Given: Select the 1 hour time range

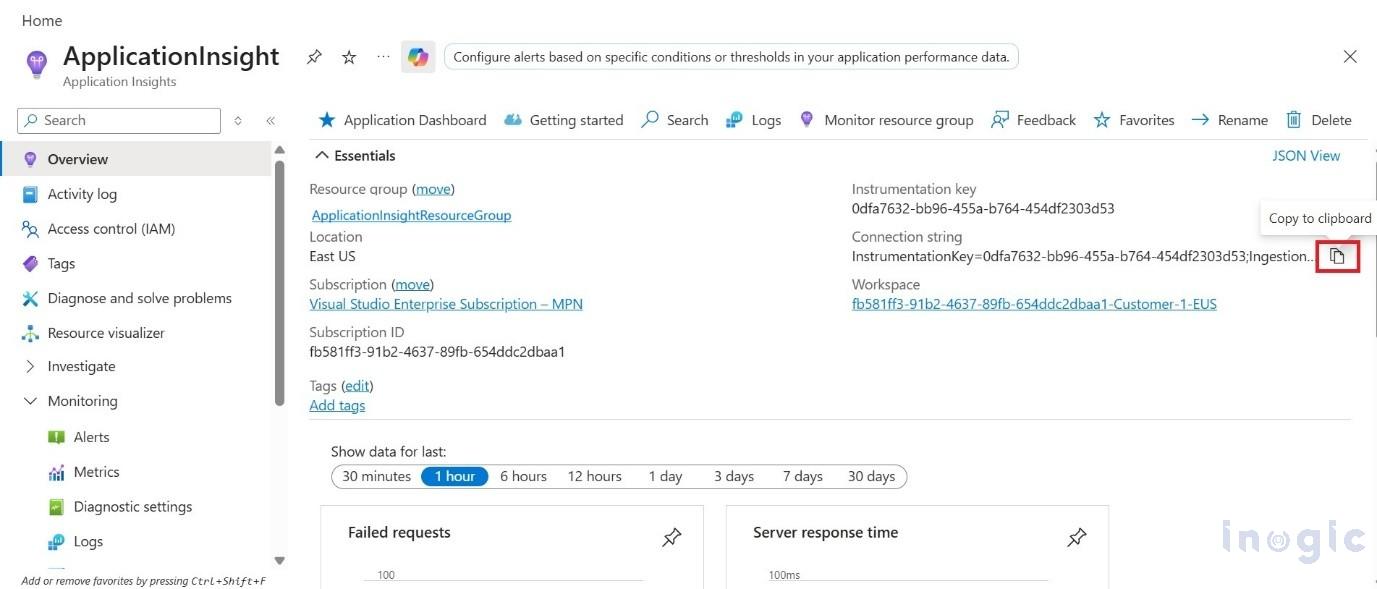Looking at the screenshot, I should point(455,476).
